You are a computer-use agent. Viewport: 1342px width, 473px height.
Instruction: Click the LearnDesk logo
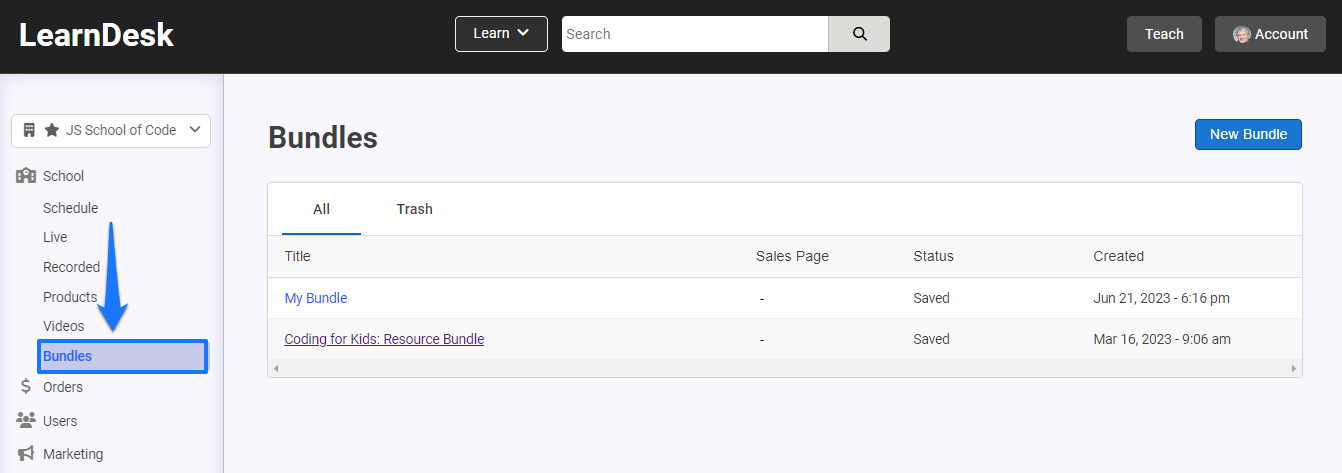(96, 35)
